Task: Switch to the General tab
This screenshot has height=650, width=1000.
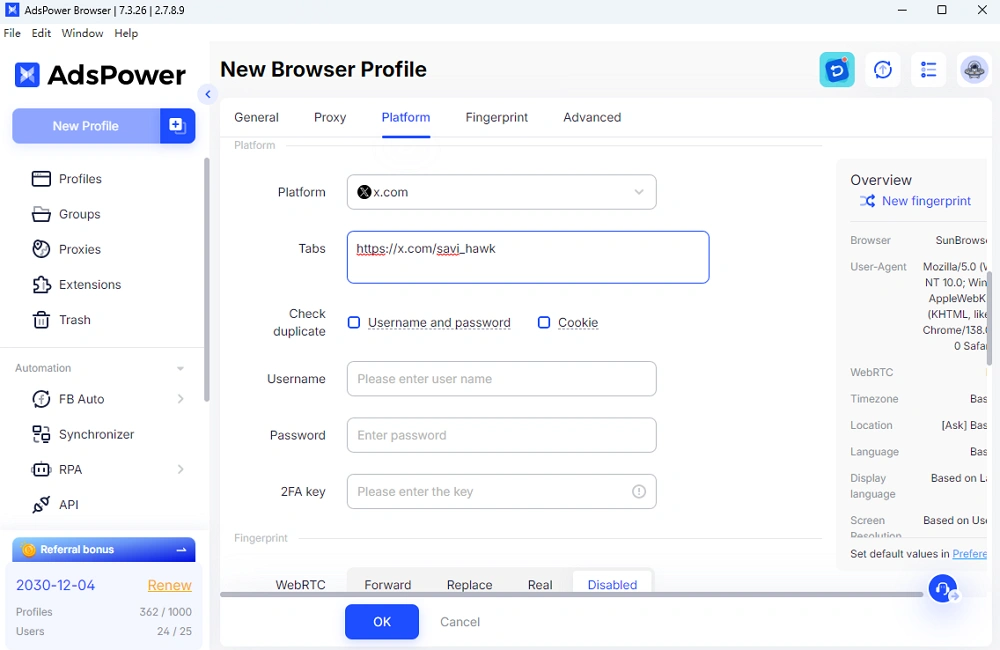Action: 256,117
